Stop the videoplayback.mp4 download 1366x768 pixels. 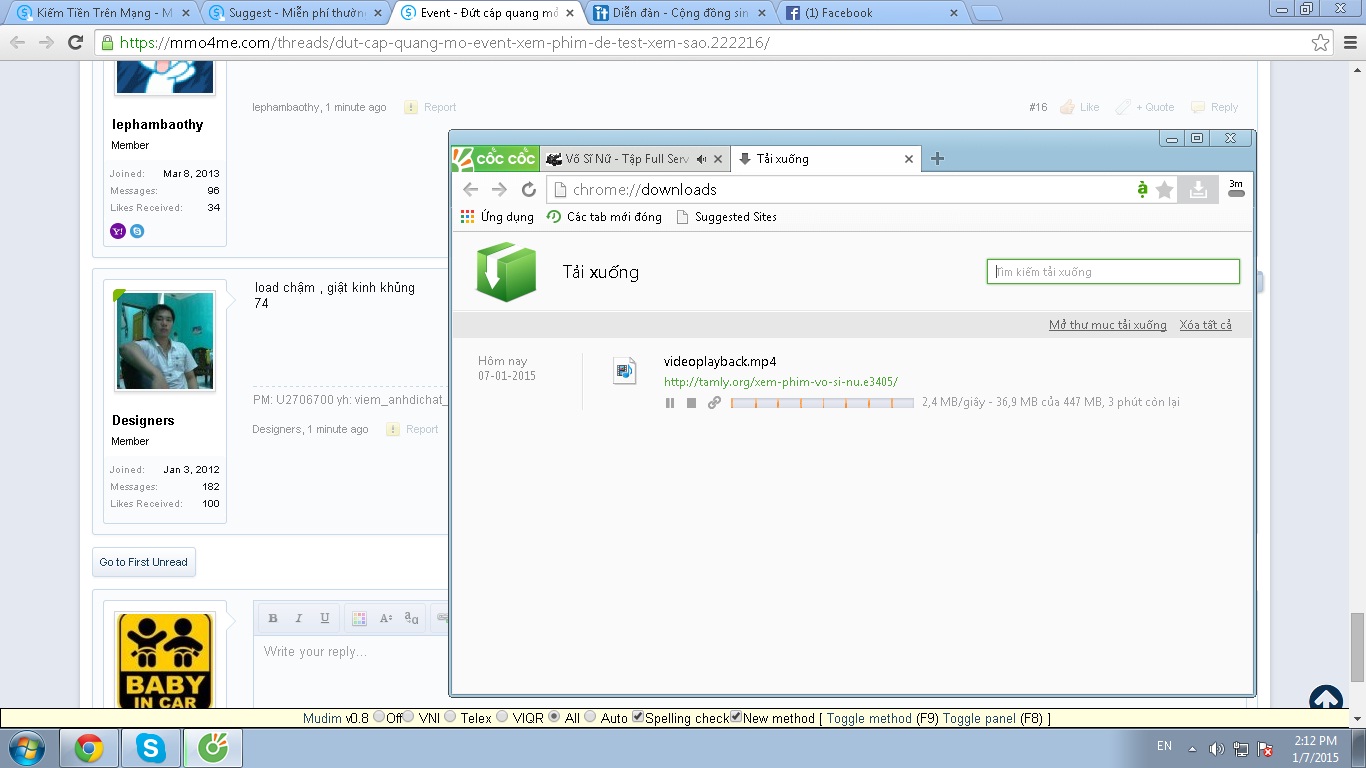[x=691, y=403]
